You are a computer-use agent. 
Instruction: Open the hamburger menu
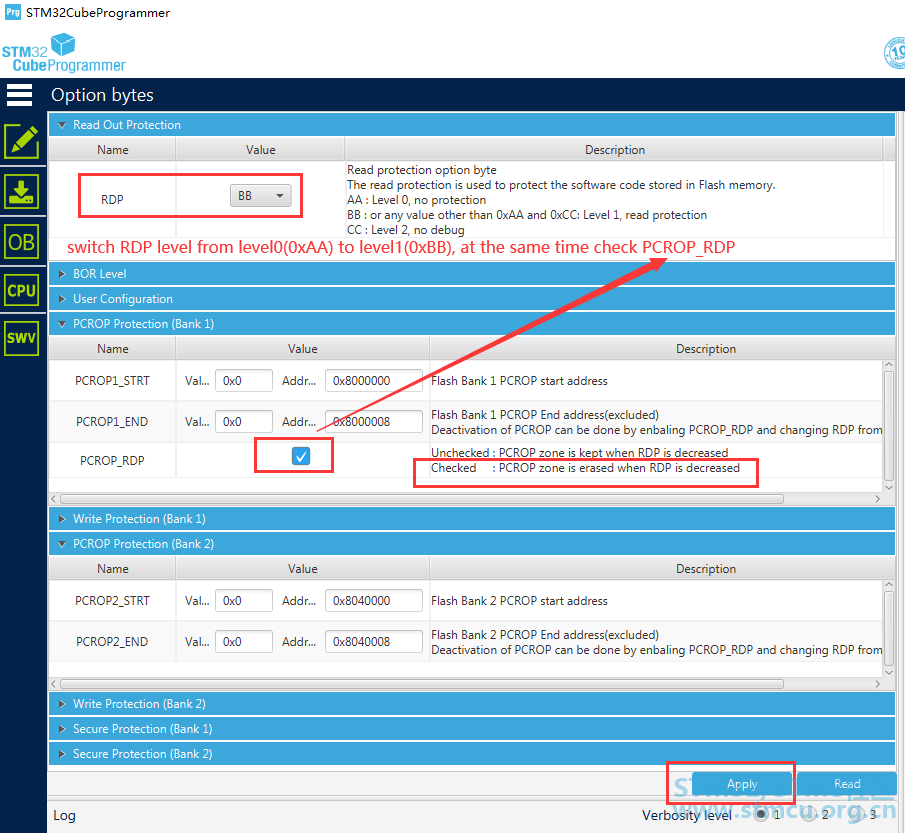[19, 95]
